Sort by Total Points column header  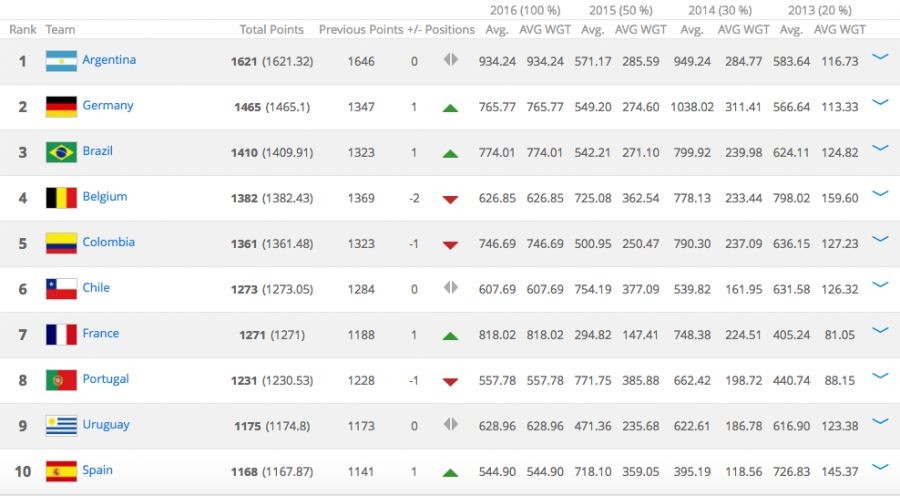tap(272, 30)
